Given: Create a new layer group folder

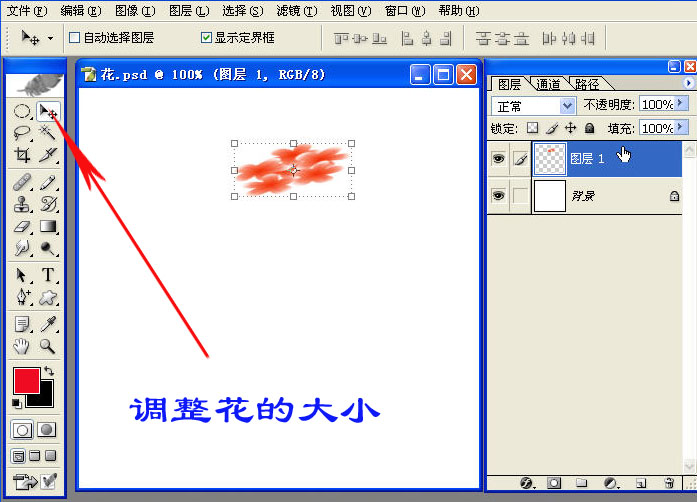Looking at the screenshot, I should (x=581, y=483).
